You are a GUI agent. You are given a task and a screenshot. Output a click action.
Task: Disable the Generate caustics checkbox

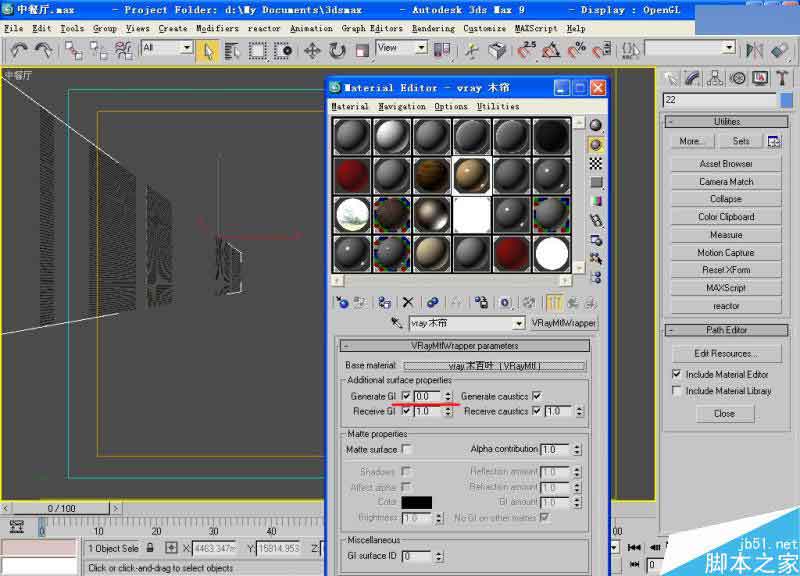coord(536,396)
